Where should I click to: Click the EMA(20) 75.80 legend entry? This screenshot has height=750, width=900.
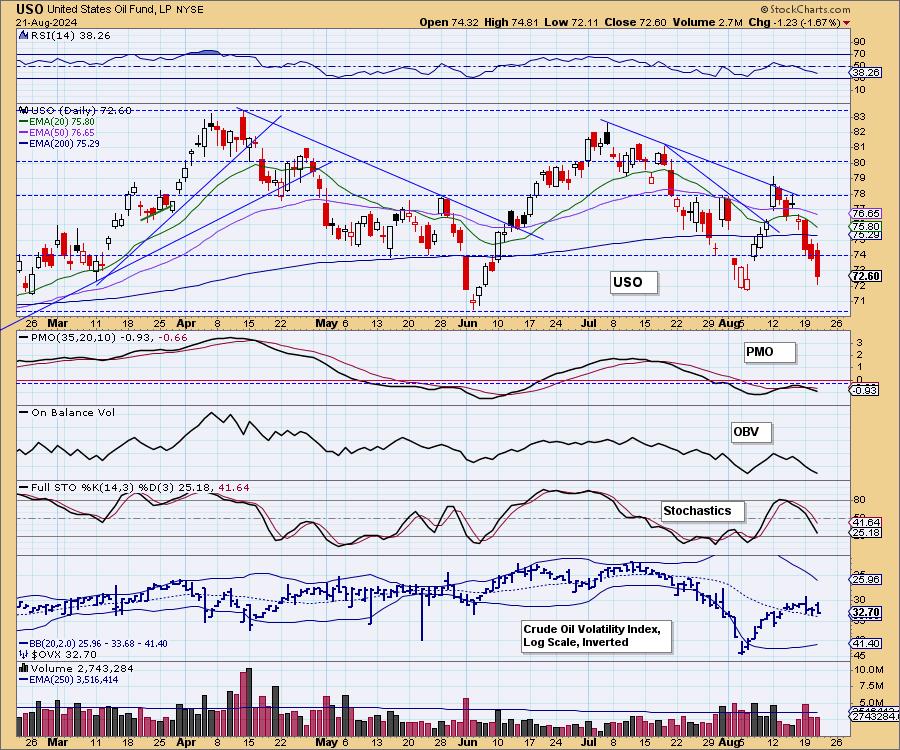click(57, 122)
